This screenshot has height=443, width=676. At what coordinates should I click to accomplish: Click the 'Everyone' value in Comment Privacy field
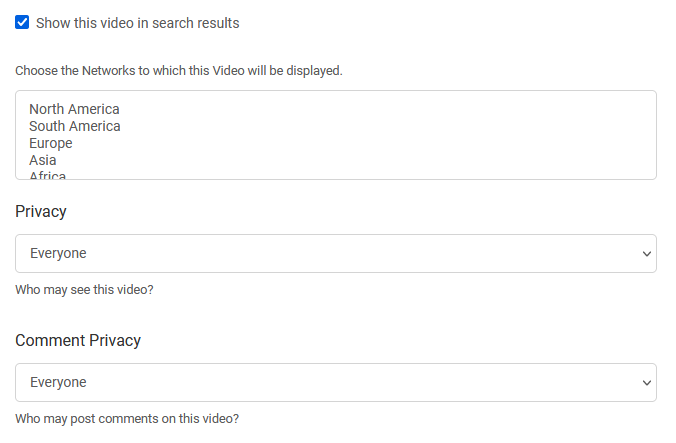coord(58,383)
